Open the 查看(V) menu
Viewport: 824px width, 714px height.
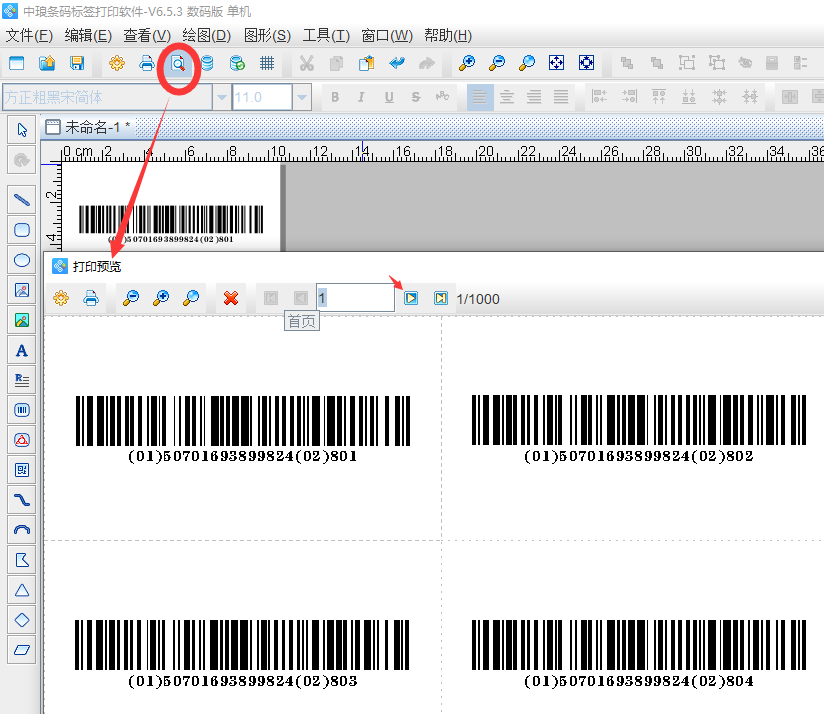[x=147, y=35]
